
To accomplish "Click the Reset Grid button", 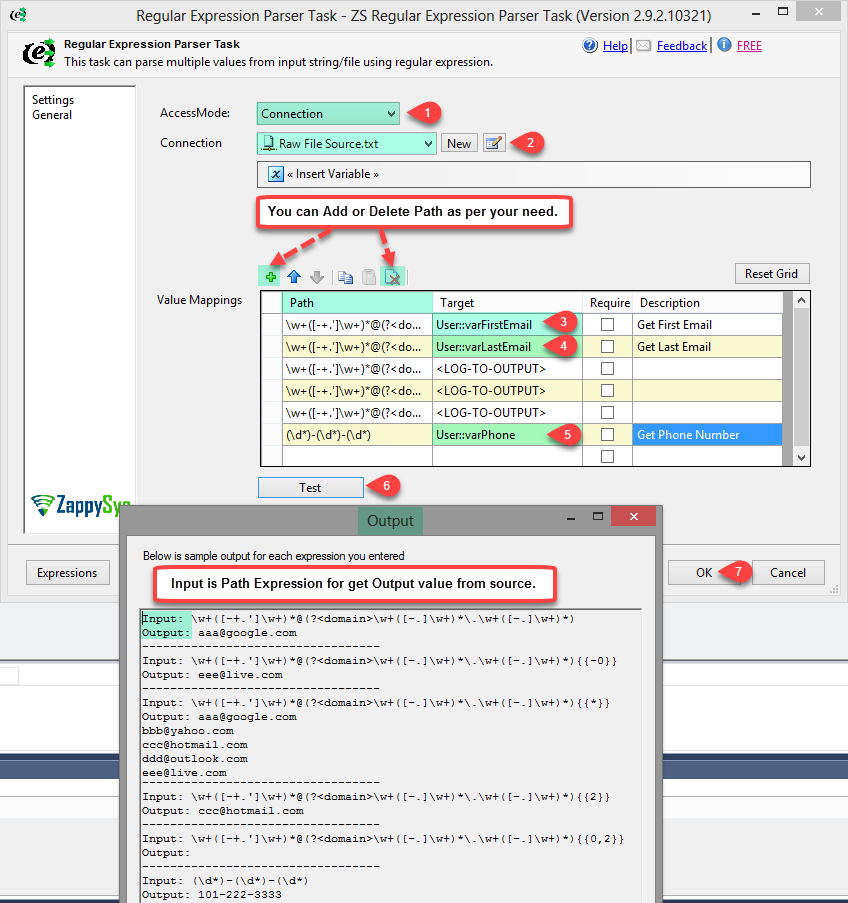I will (x=771, y=274).
